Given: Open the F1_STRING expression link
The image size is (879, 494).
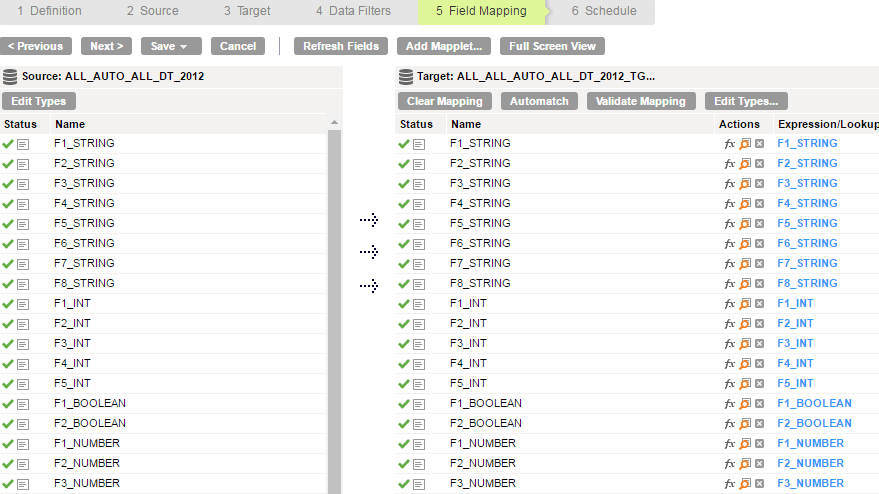Looking at the screenshot, I should (x=807, y=144).
